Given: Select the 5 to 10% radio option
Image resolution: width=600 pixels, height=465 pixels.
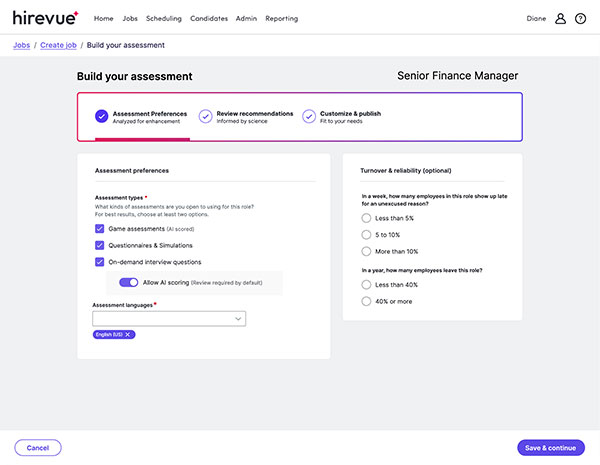Looking at the screenshot, I should [366, 235].
